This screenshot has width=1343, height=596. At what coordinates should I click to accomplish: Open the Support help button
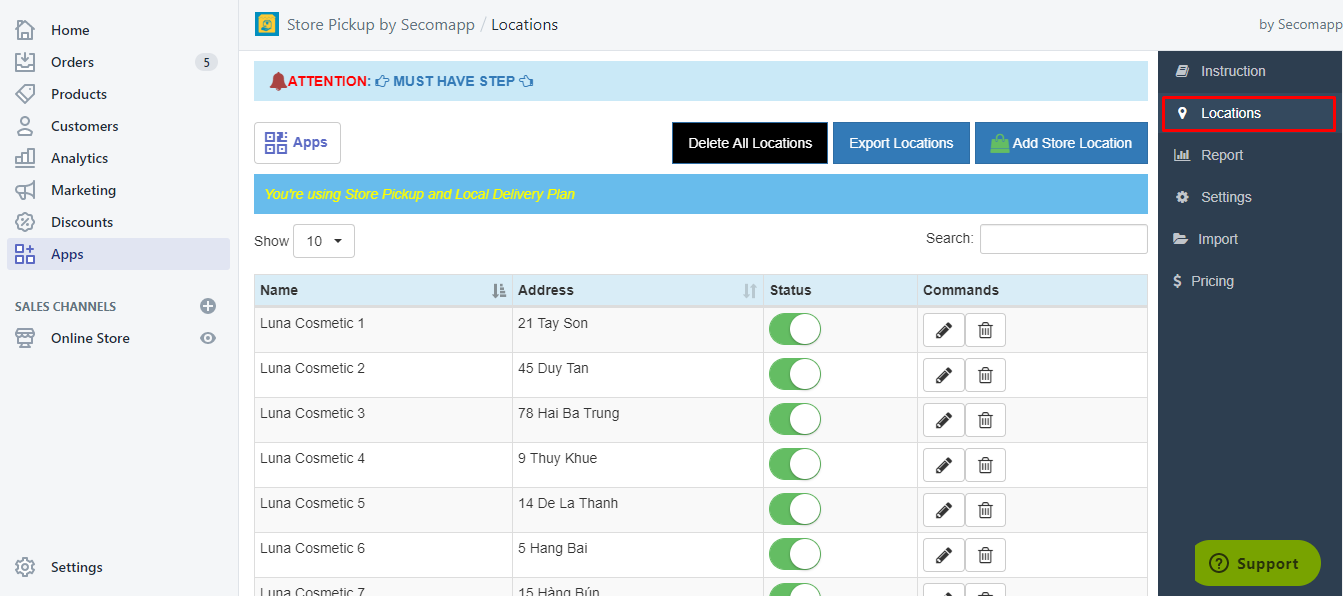tap(1257, 563)
